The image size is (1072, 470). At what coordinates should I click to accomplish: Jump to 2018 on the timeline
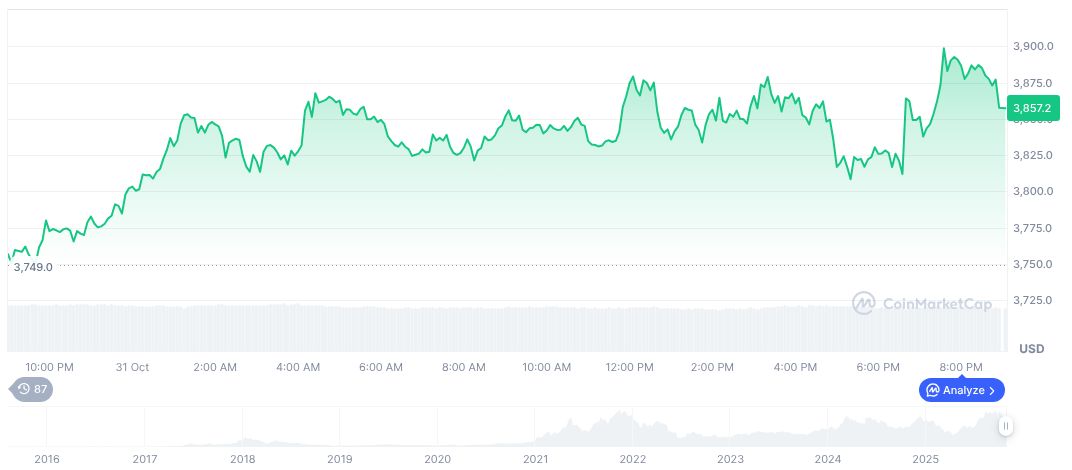tap(242, 459)
